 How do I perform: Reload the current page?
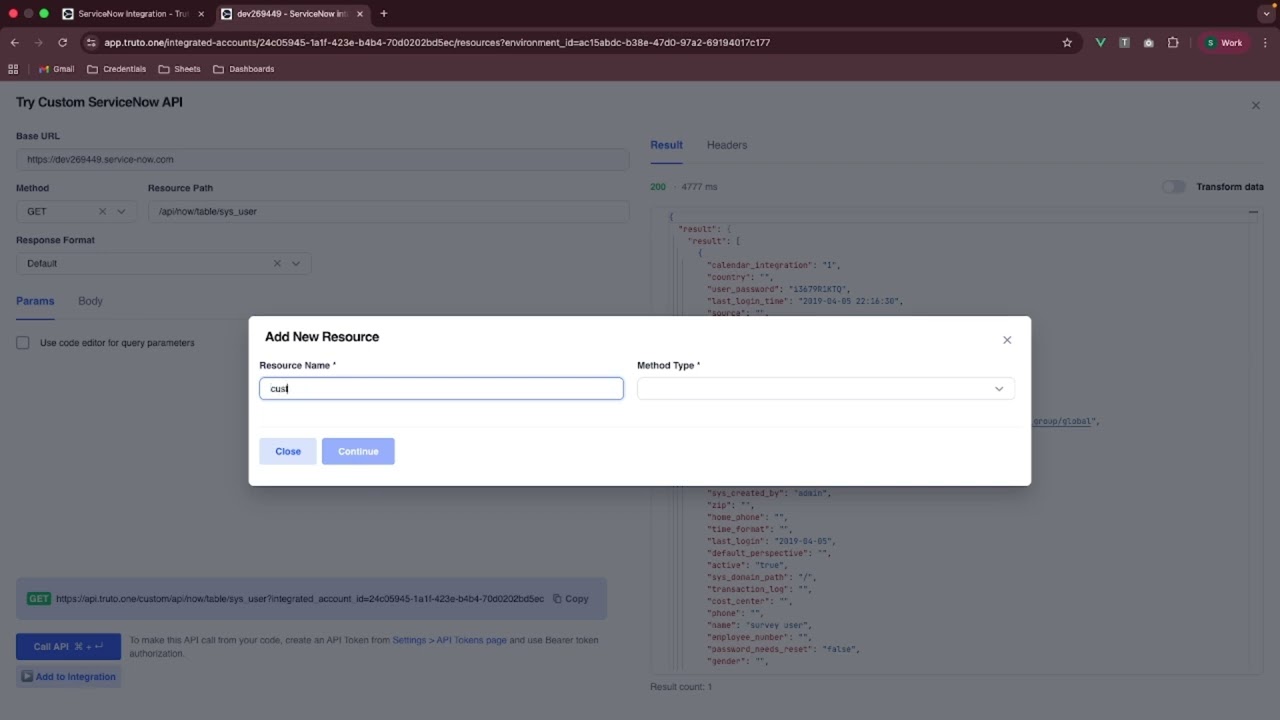(x=62, y=43)
